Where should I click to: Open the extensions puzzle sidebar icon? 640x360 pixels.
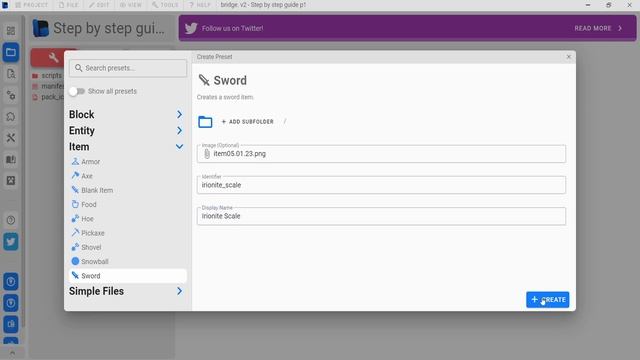11,116
